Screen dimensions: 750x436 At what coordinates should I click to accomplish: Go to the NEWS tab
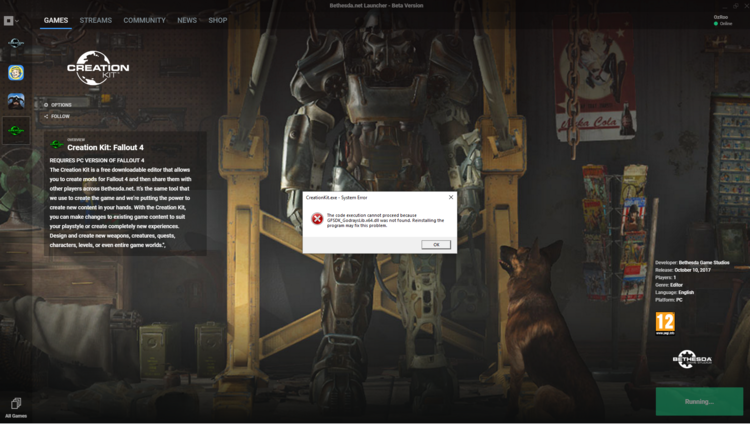point(187,21)
